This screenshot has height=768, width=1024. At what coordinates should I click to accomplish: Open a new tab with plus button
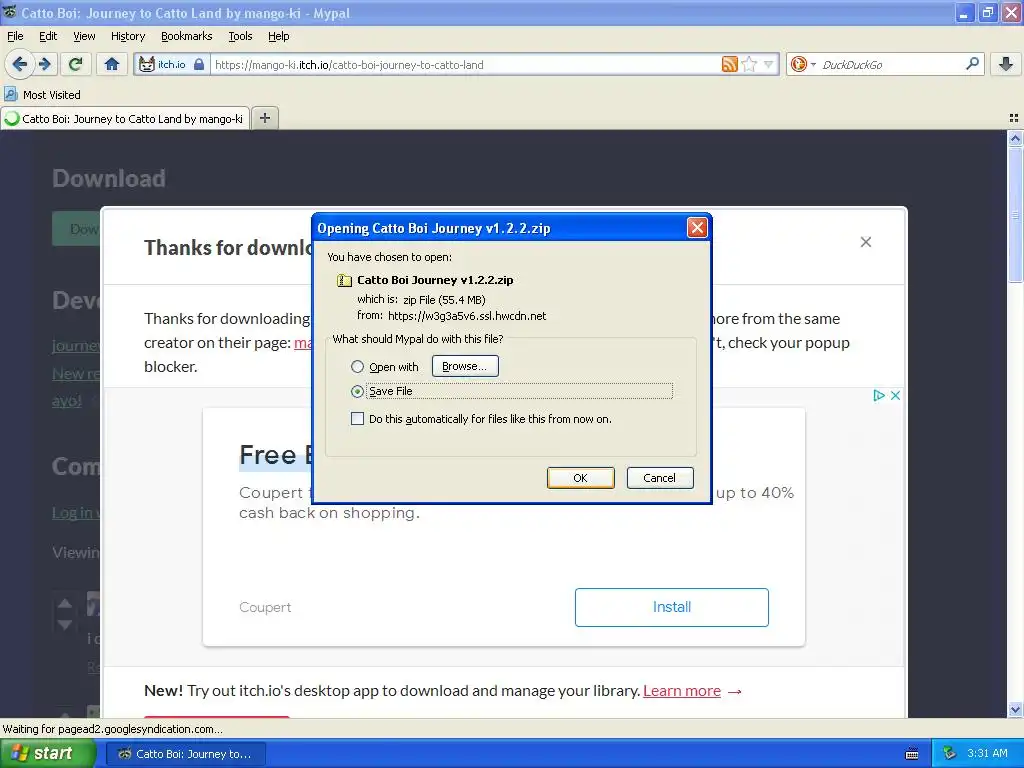tap(264, 118)
